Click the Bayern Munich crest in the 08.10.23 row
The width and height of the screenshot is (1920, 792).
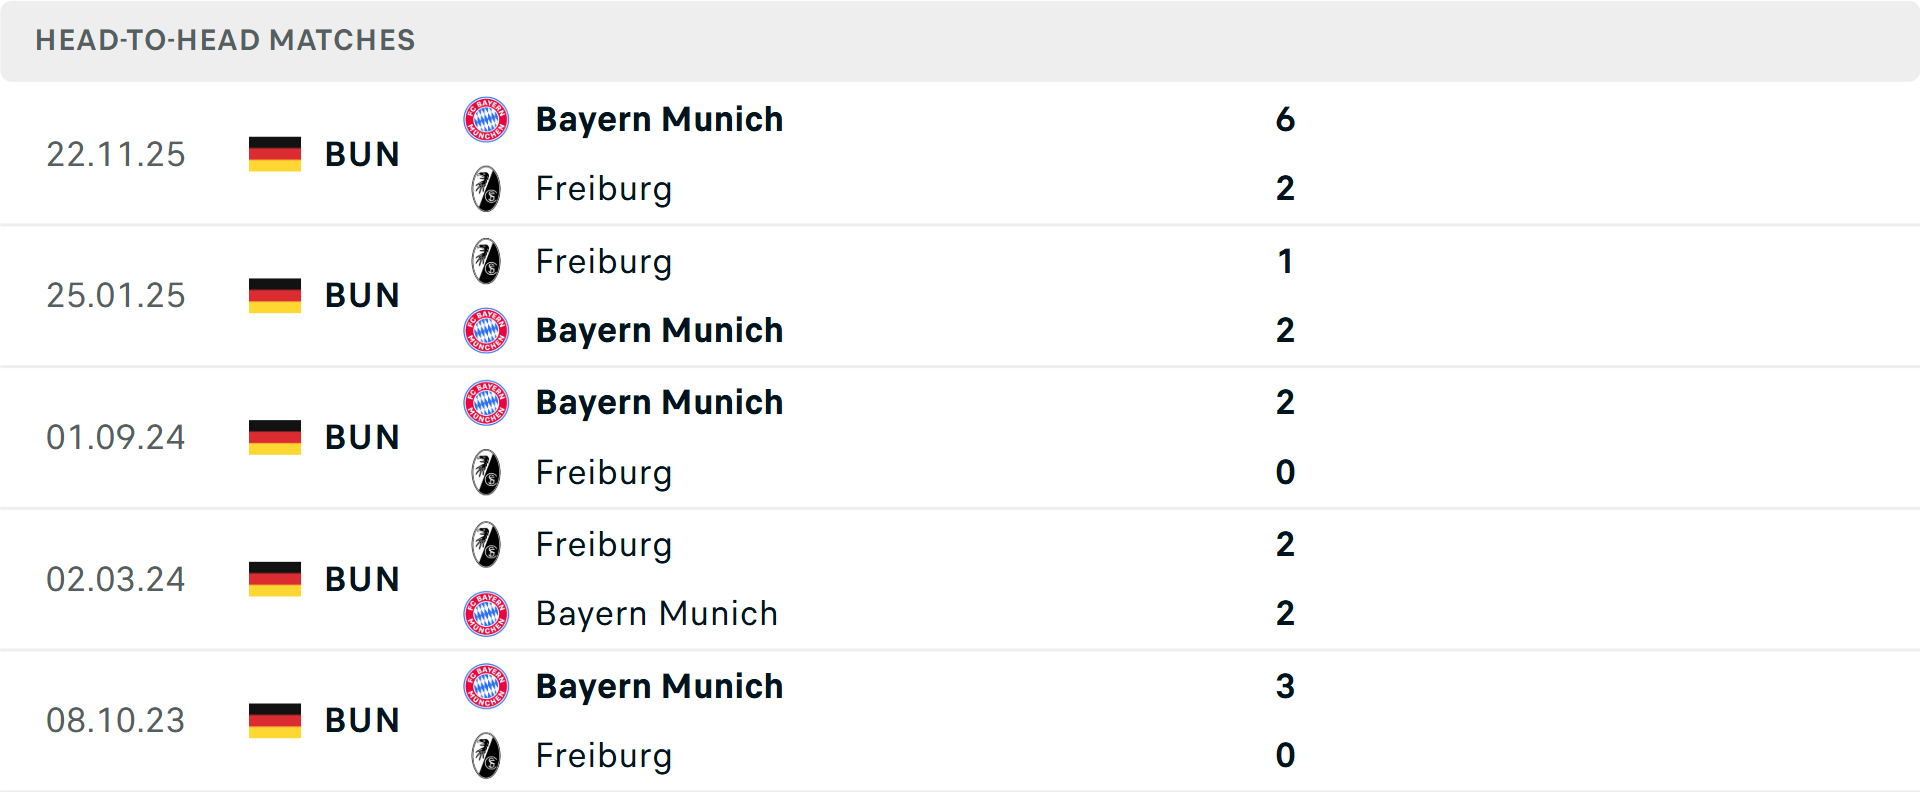click(487, 686)
